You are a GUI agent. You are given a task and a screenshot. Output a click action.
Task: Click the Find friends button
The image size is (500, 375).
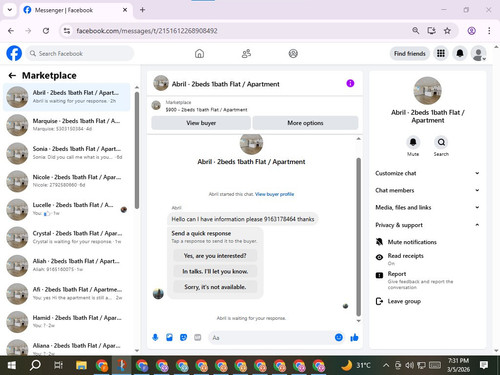pos(410,53)
